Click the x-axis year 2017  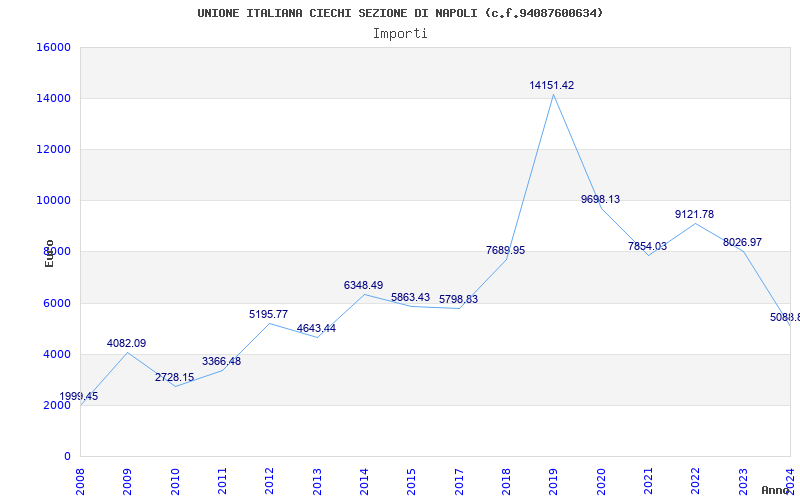pos(459,481)
